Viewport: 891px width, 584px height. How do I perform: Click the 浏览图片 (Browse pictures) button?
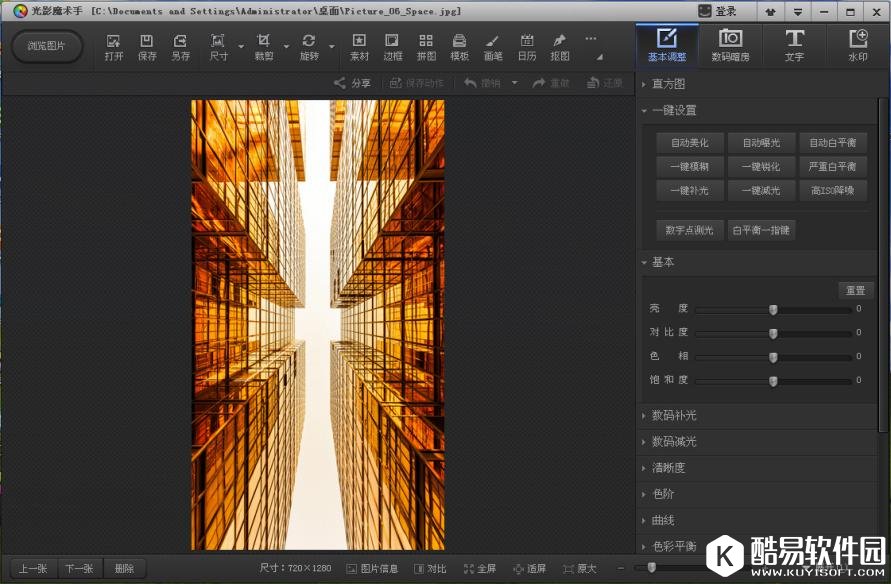[x=47, y=46]
